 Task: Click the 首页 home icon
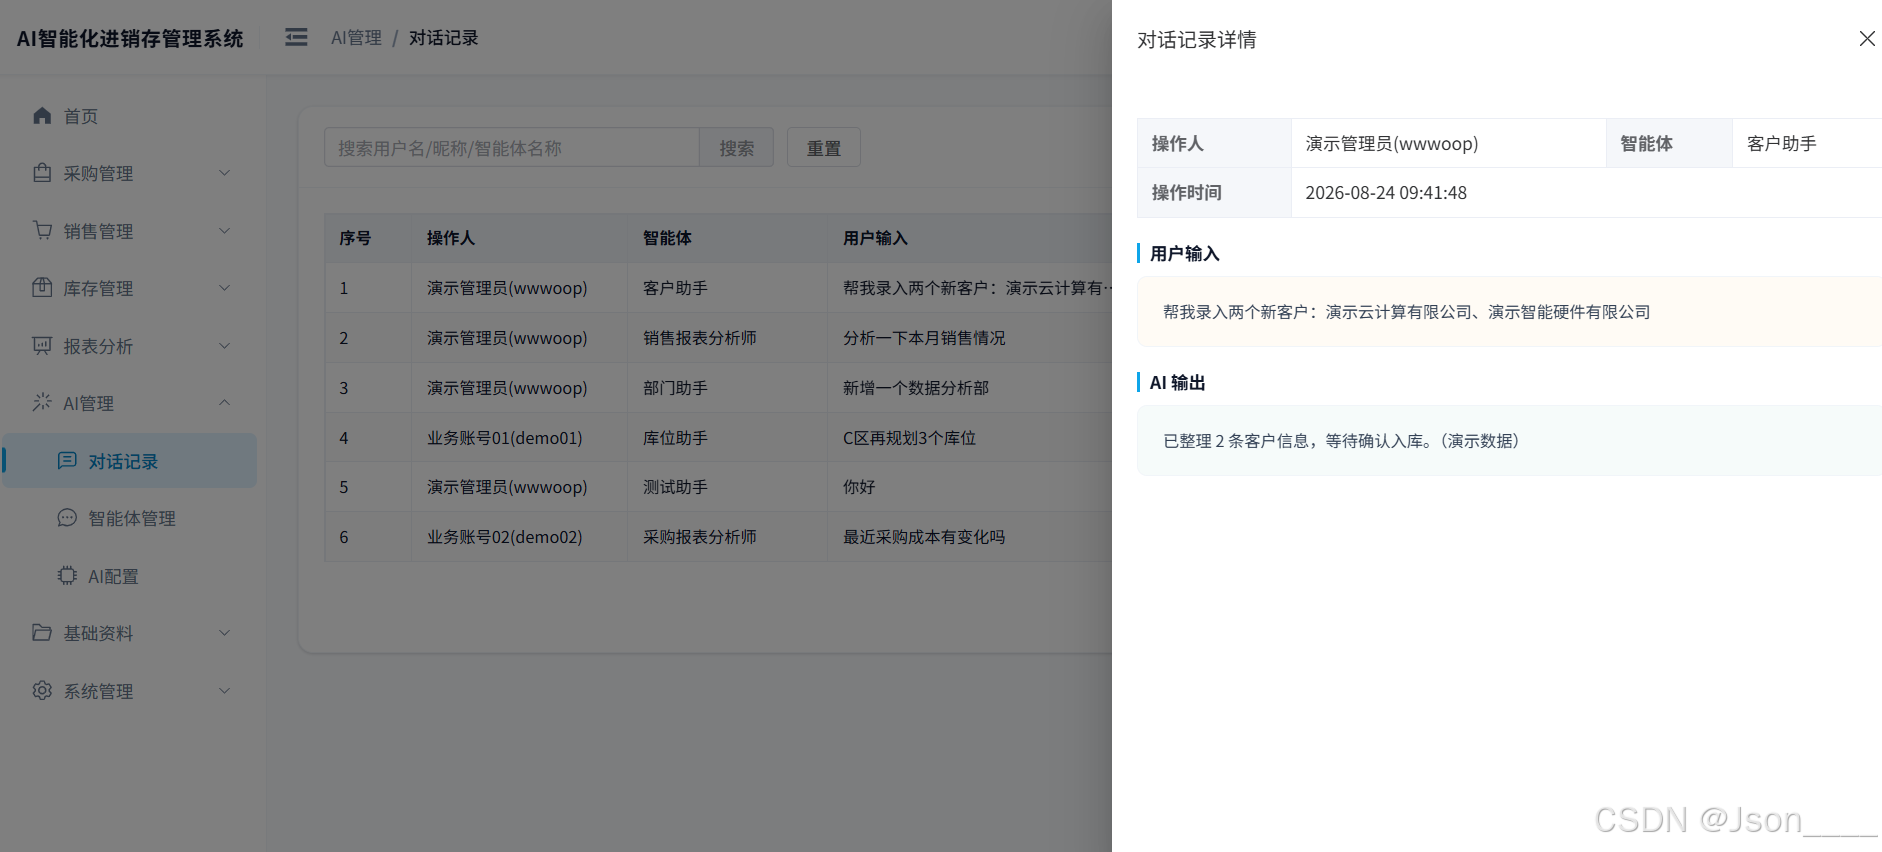point(42,116)
